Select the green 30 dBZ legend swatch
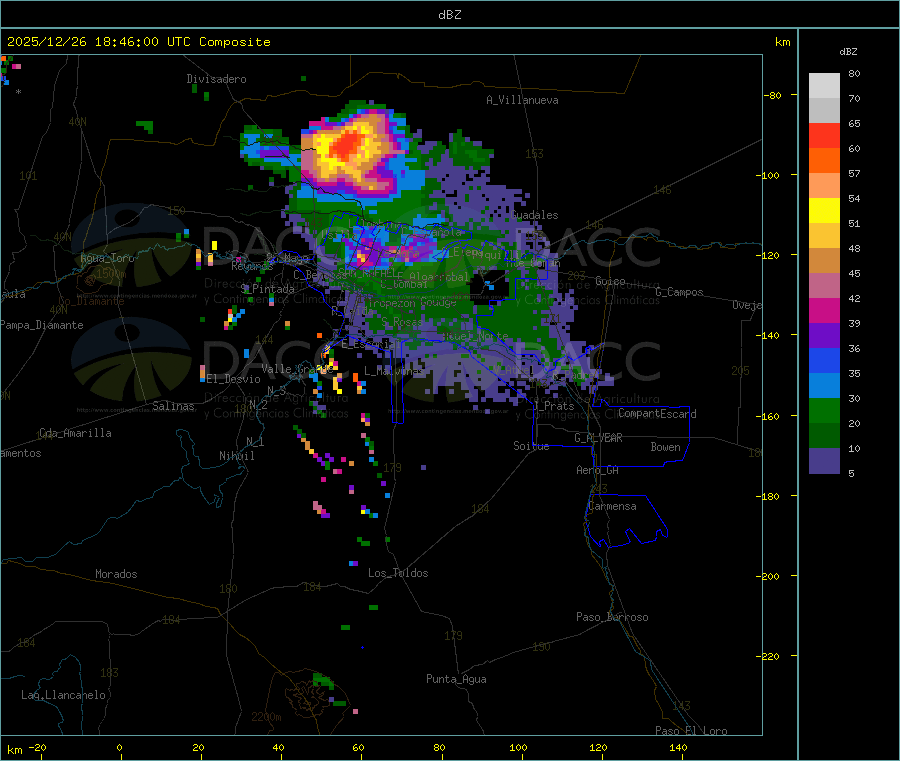Viewport: 900px width, 761px height. [824, 410]
